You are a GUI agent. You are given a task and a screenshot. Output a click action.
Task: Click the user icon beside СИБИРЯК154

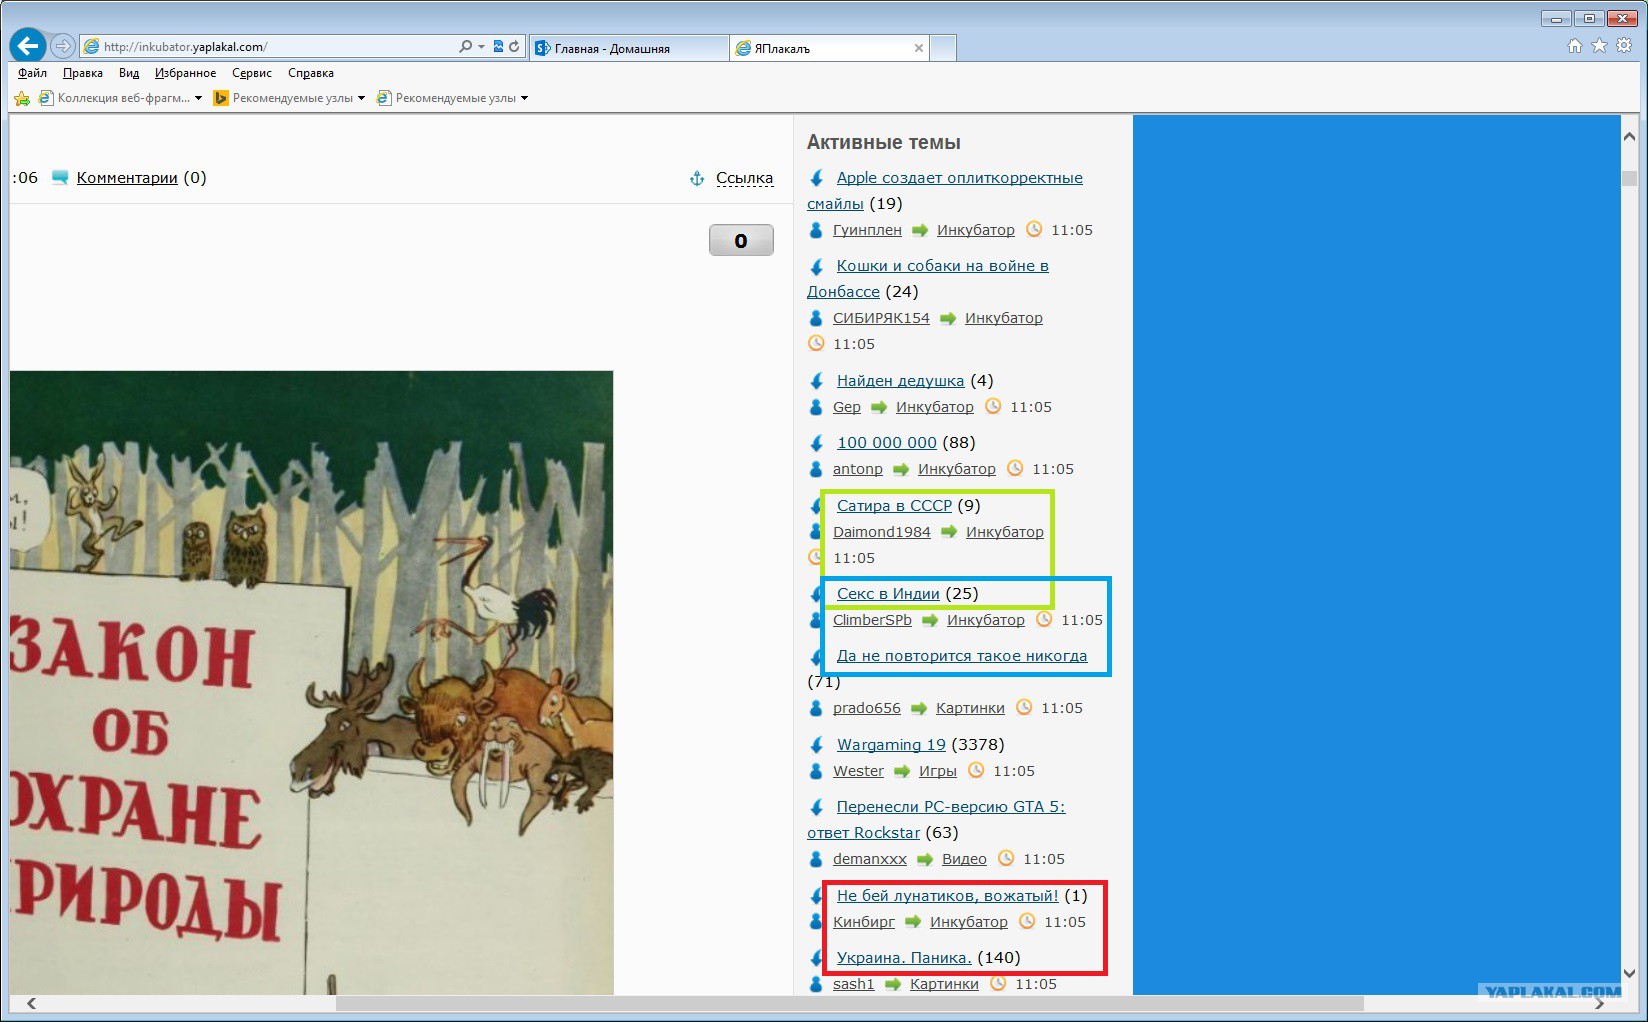point(816,318)
